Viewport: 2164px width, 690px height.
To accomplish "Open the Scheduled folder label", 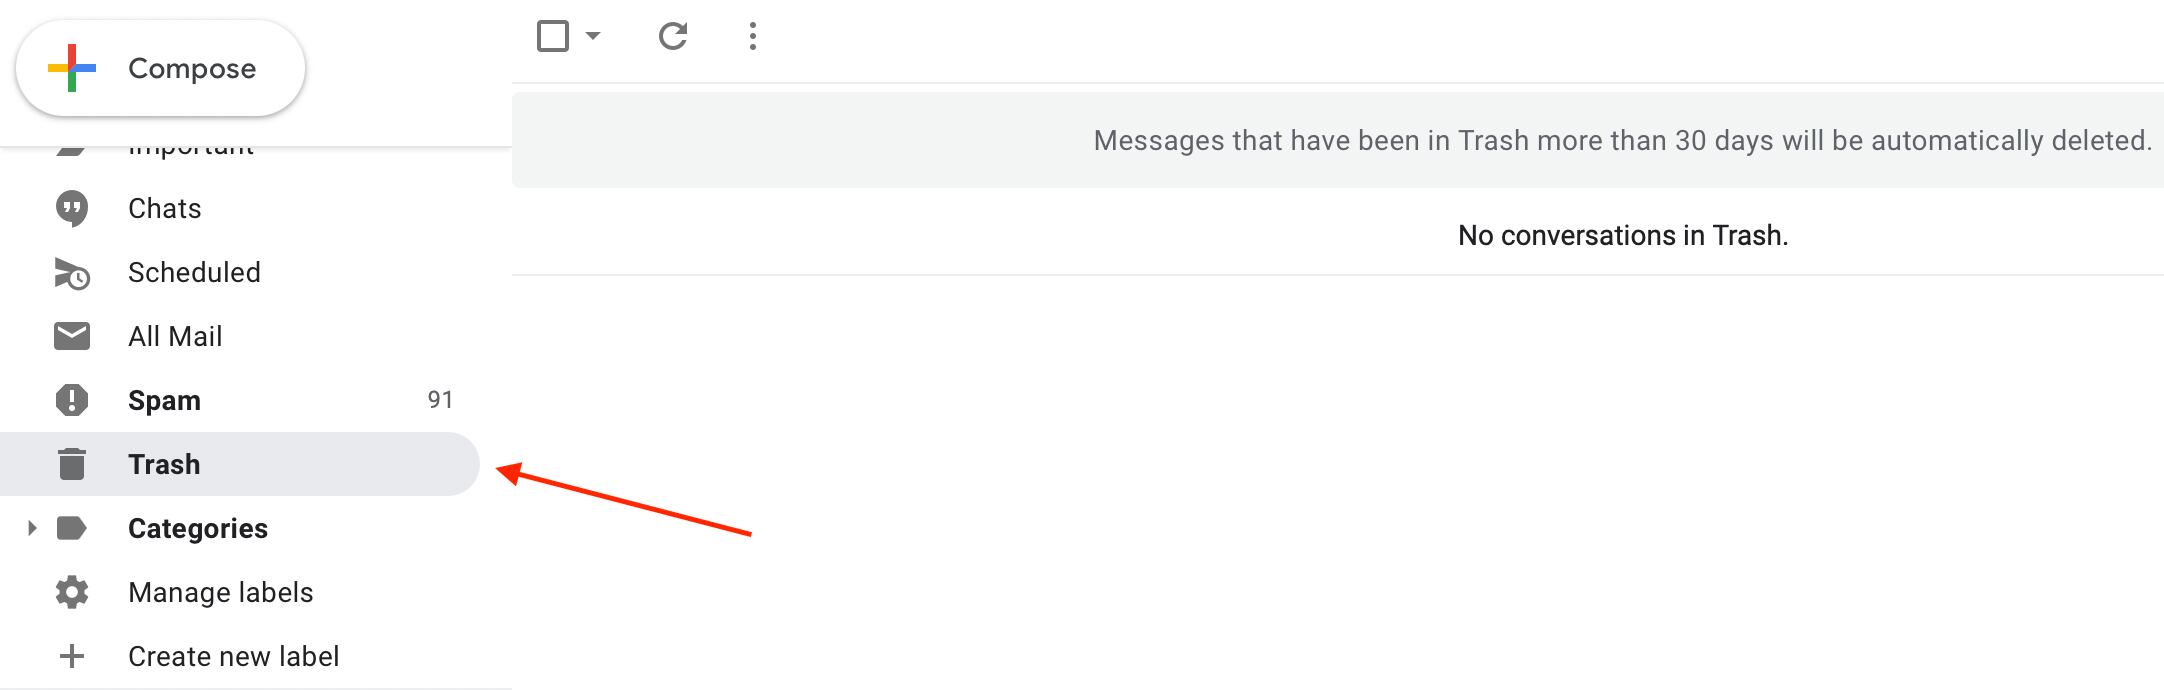I will (x=194, y=272).
